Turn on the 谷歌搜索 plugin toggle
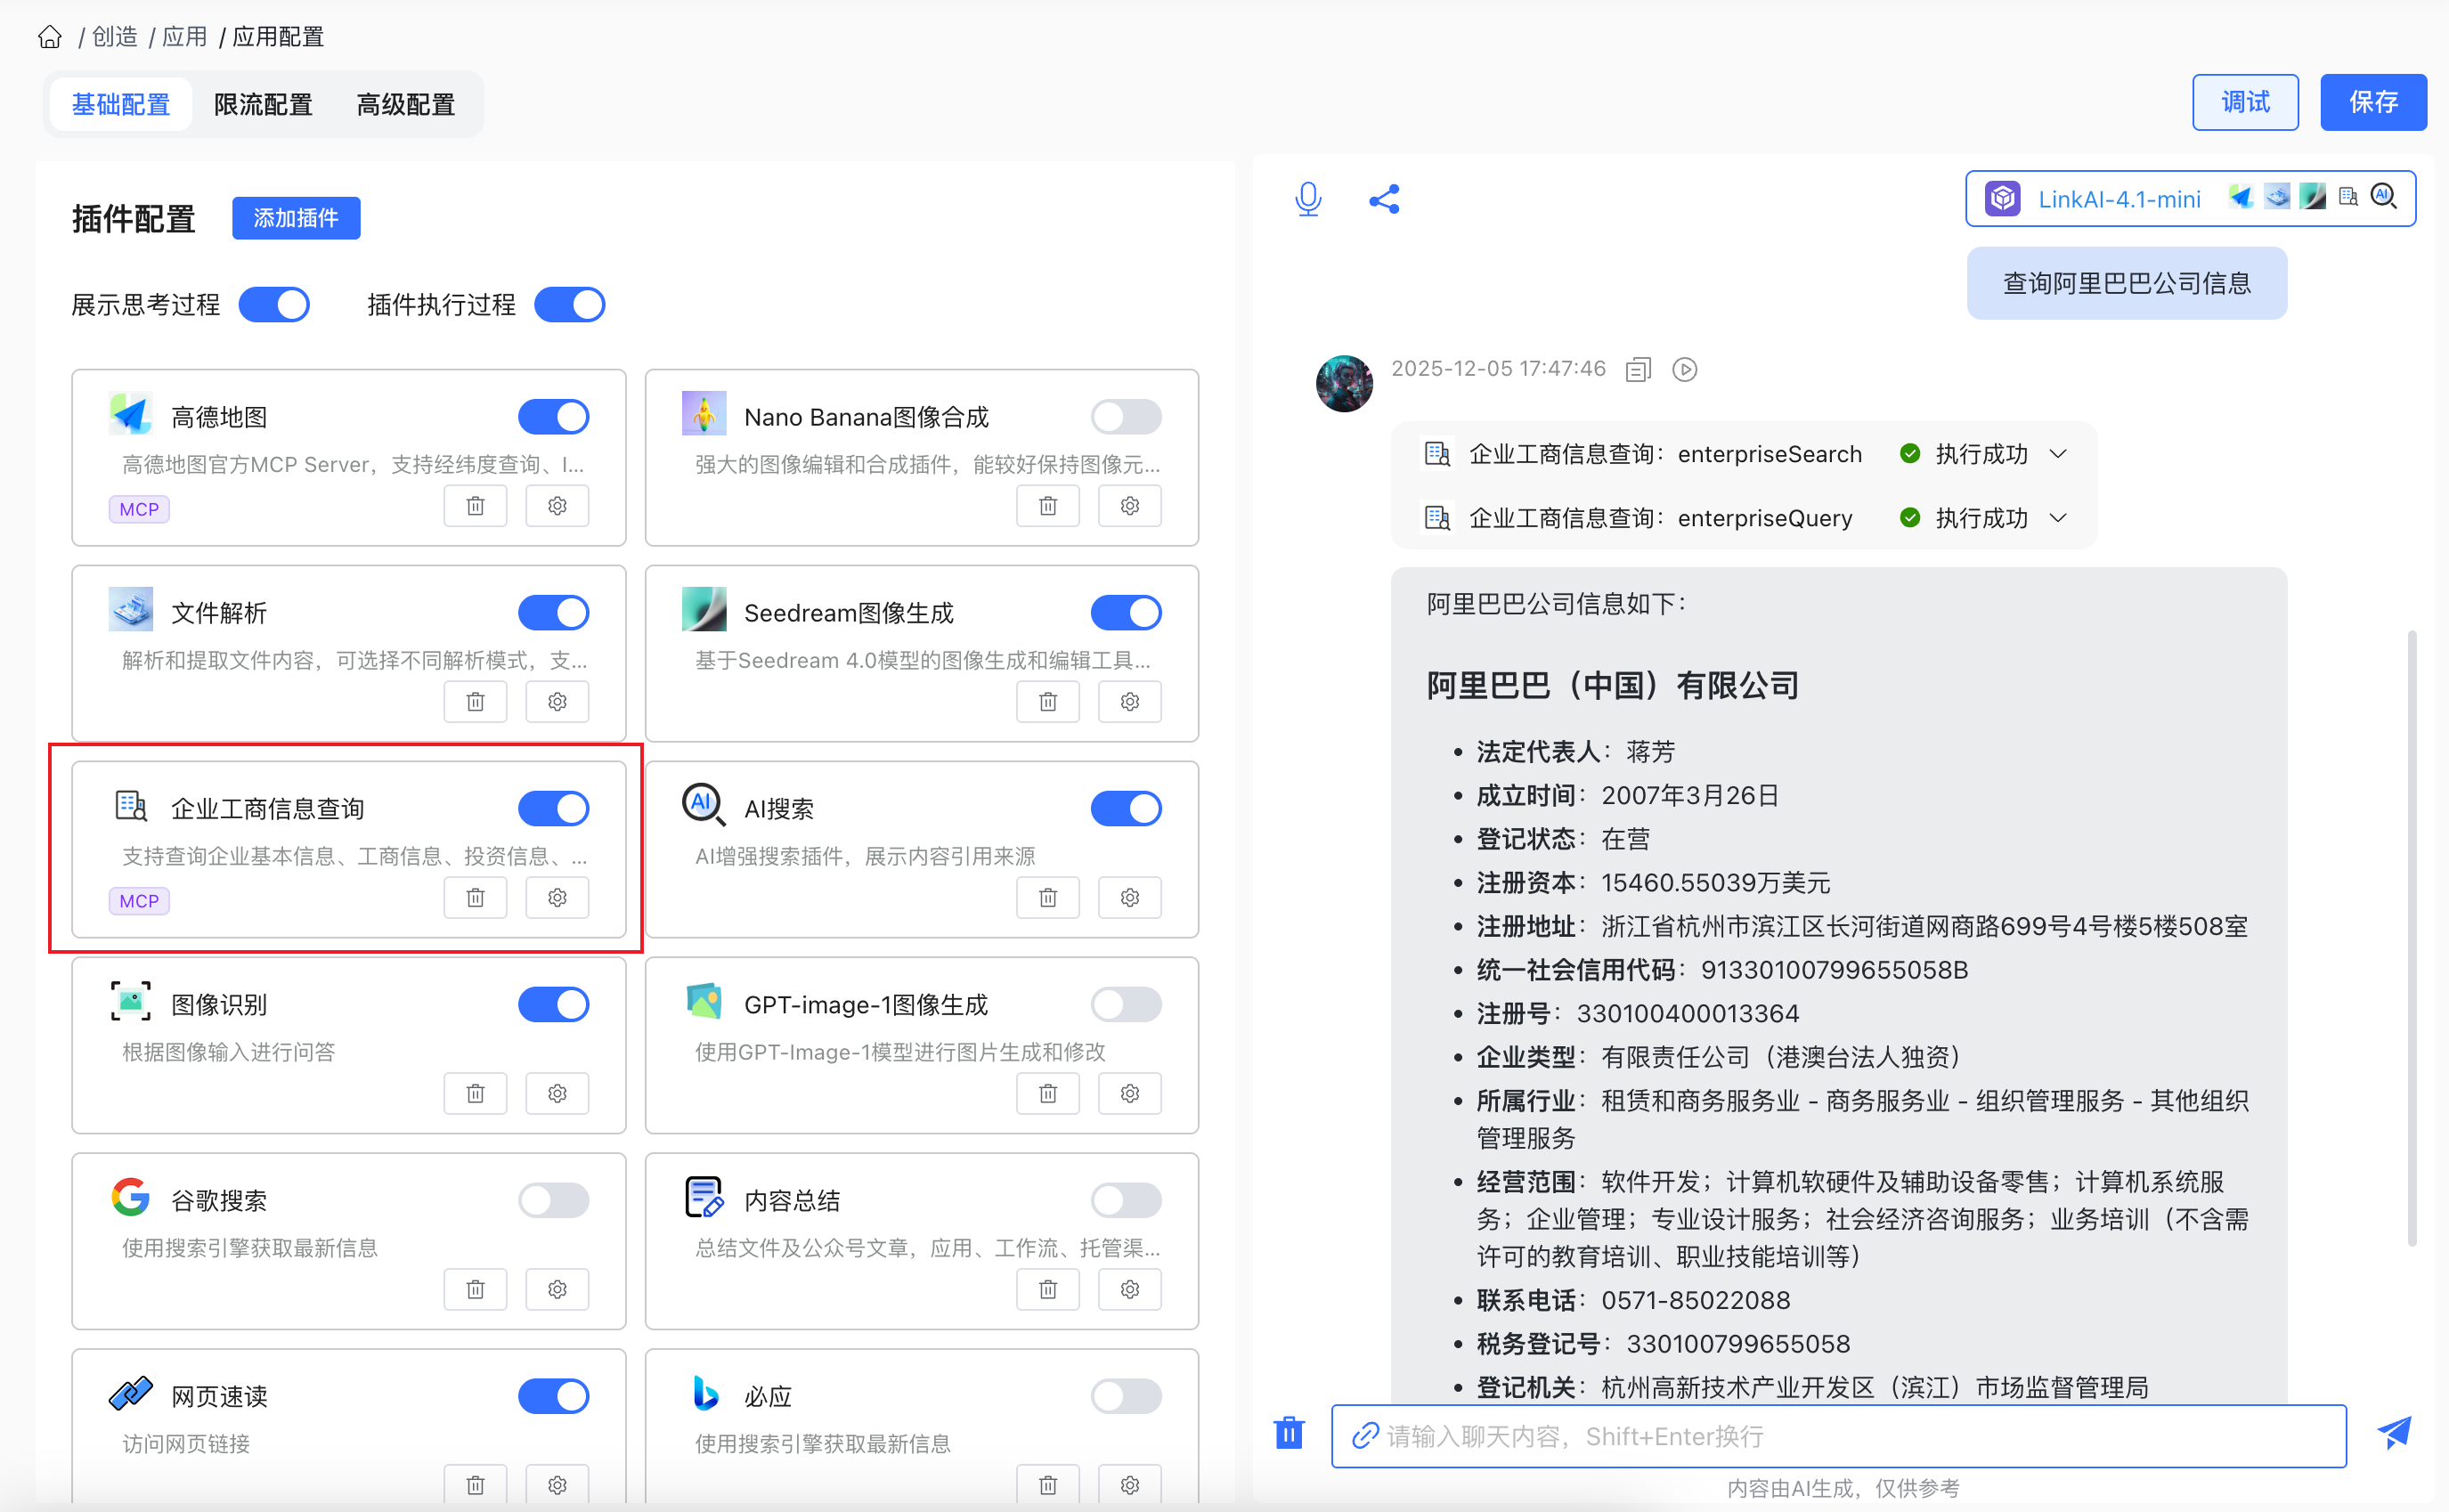The height and width of the screenshot is (1512, 2449). coord(553,1200)
